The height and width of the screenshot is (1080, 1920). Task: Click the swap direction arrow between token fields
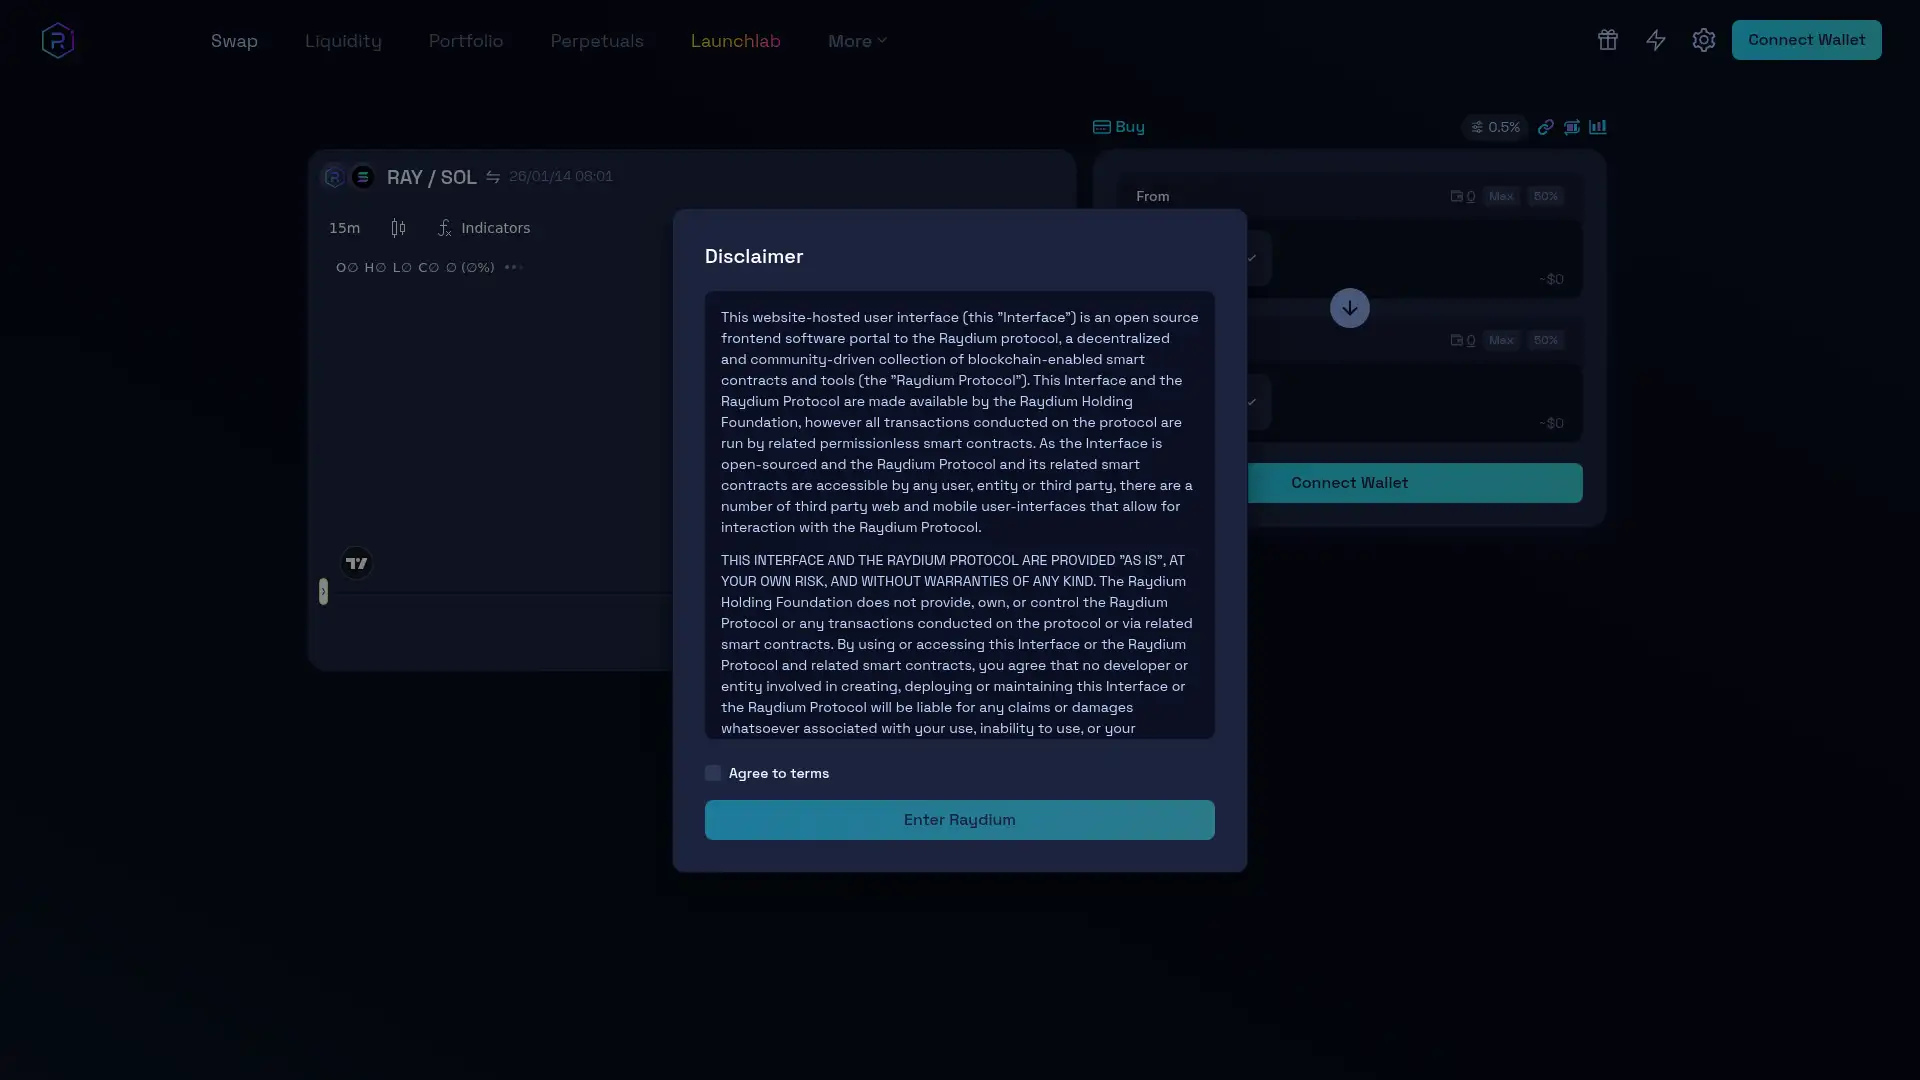1348,308
